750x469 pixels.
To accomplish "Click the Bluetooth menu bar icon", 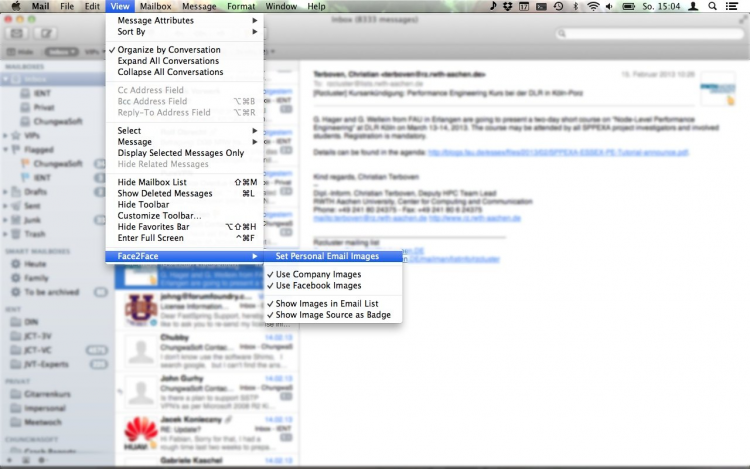I will click(x=576, y=6).
